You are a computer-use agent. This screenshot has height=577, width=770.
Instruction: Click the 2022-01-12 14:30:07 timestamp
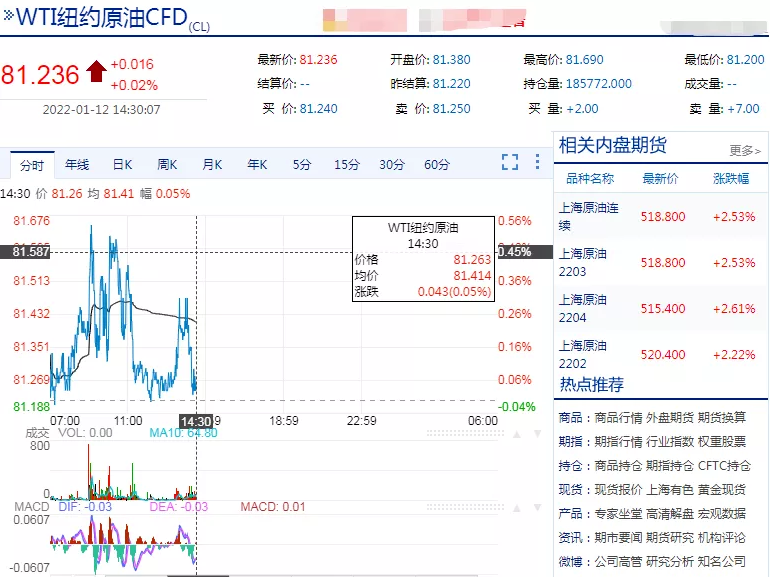point(102,110)
